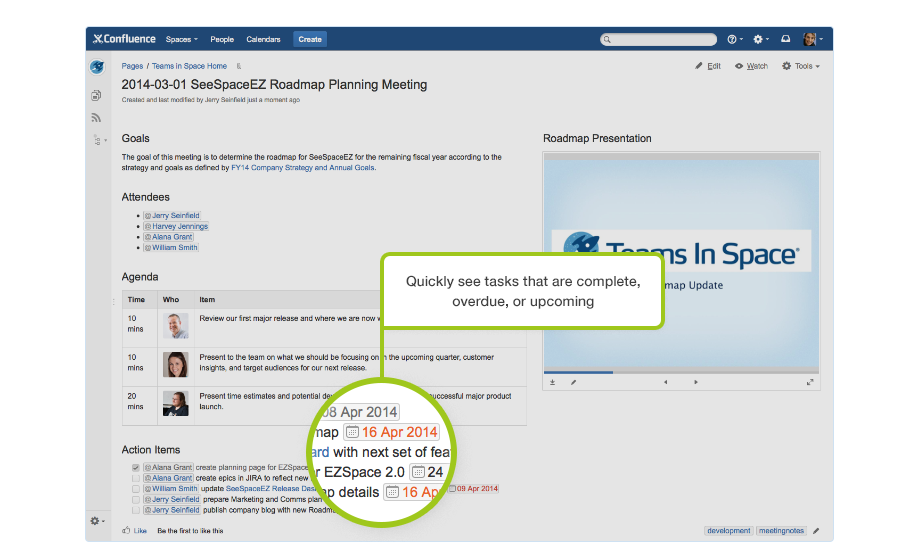Click the edit labels pencil icon
The width and height of the screenshot is (920, 542).
coord(816,530)
